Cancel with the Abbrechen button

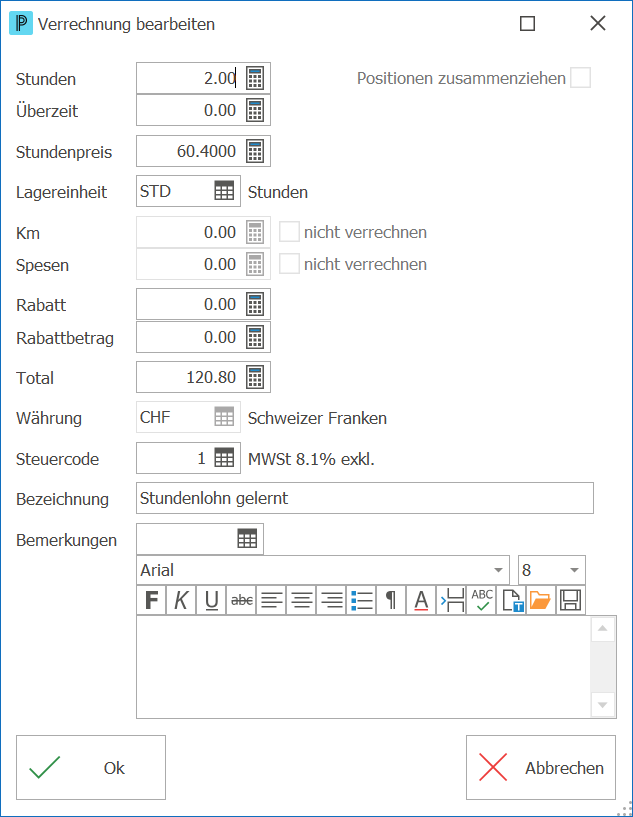click(541, 768)
